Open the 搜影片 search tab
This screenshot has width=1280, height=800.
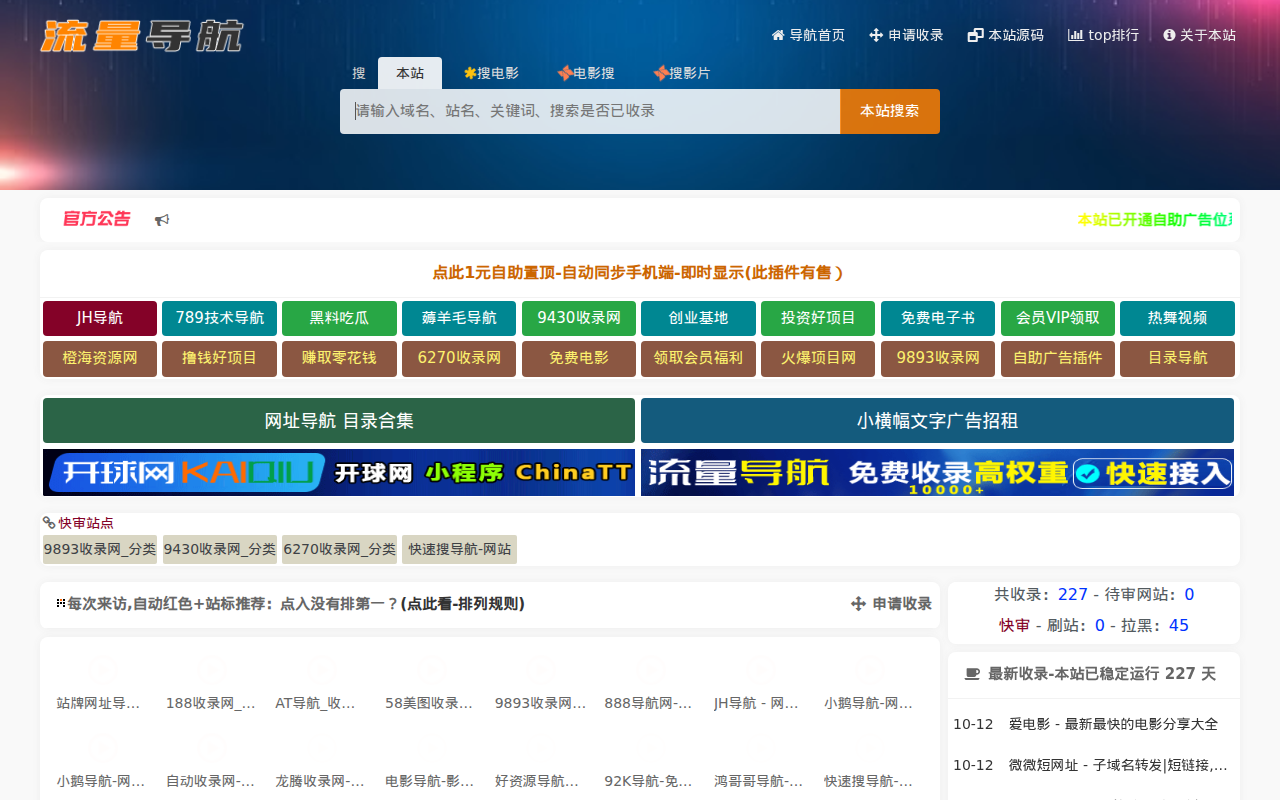682,73
